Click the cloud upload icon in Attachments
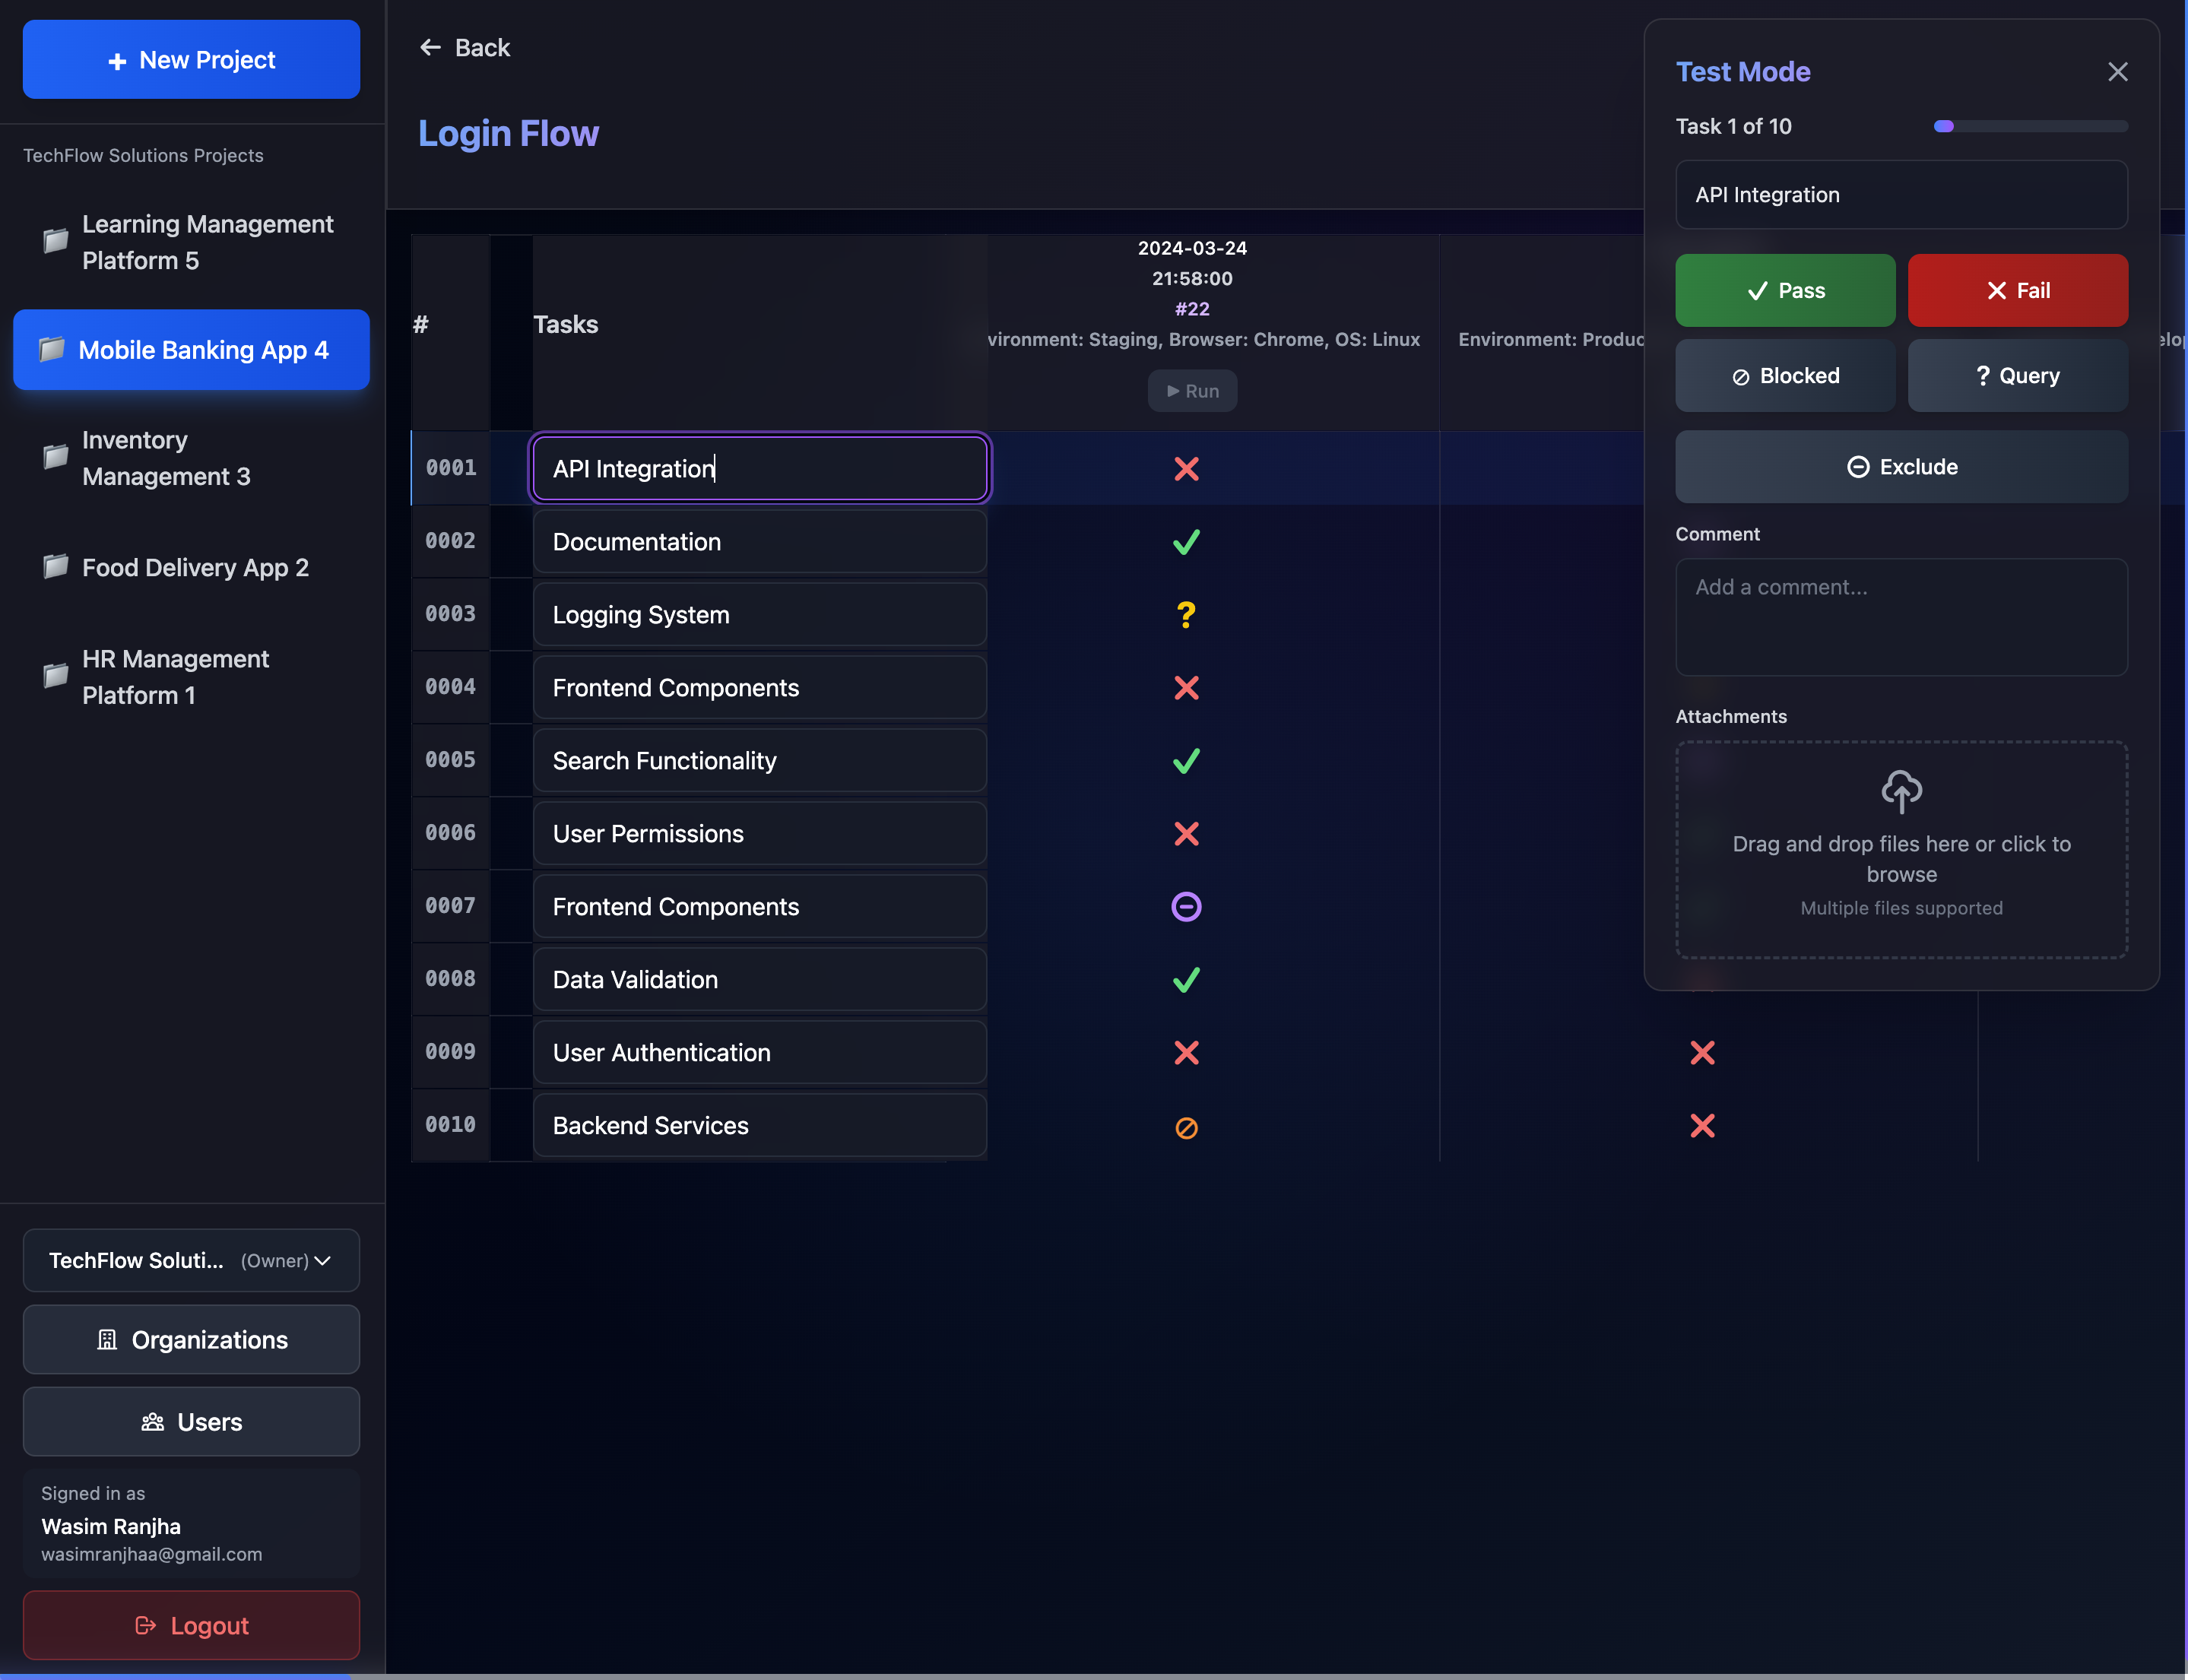 [1900, 791]
